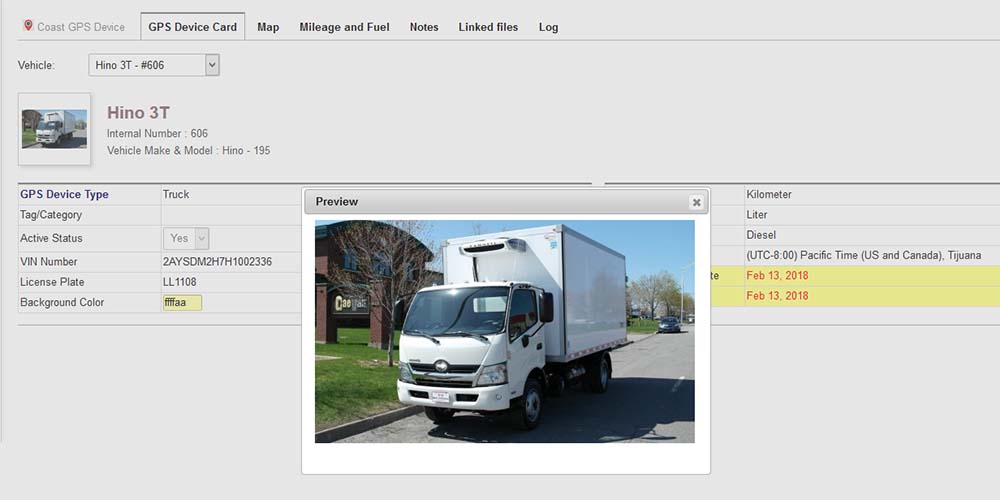1000x500 pixels.
Task: Switch to the GPS Device Card tab
Action: tap(192, 27)
